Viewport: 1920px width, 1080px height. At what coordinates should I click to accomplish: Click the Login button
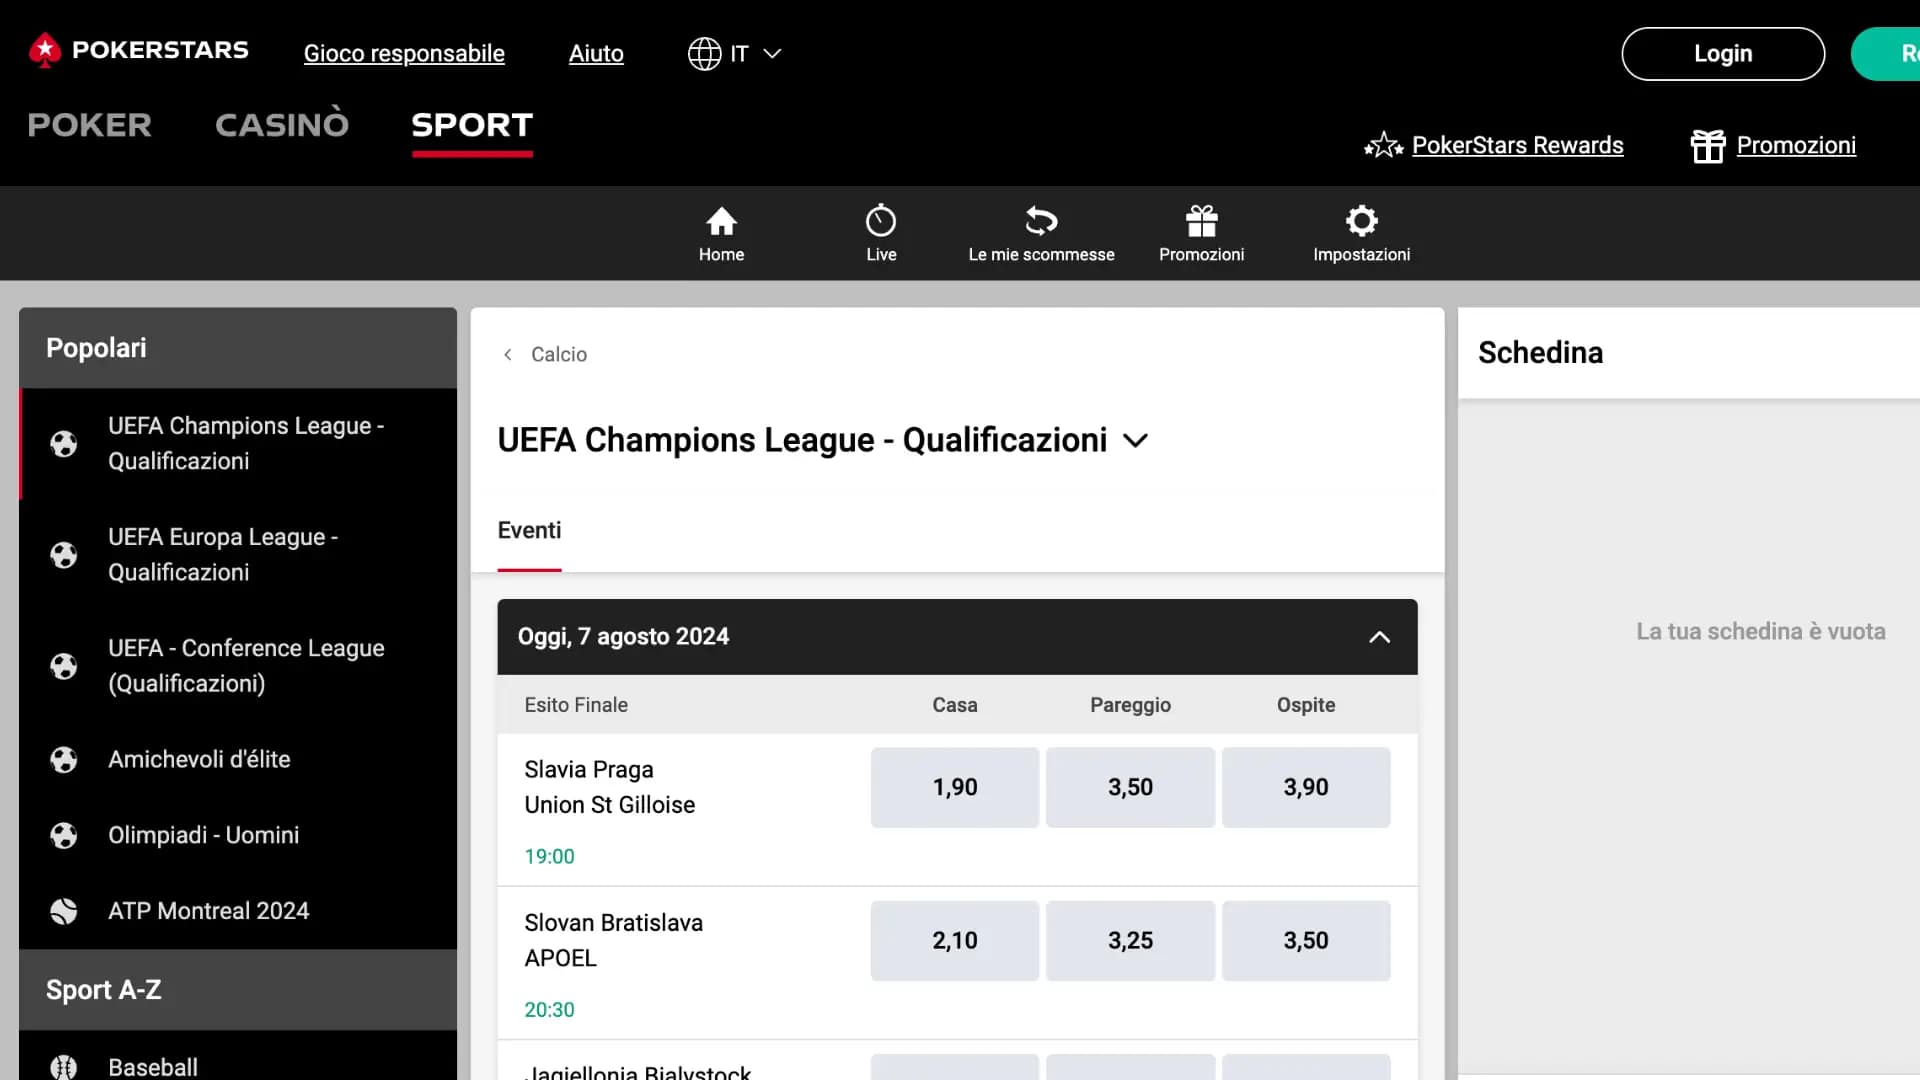click(1722, 54)
